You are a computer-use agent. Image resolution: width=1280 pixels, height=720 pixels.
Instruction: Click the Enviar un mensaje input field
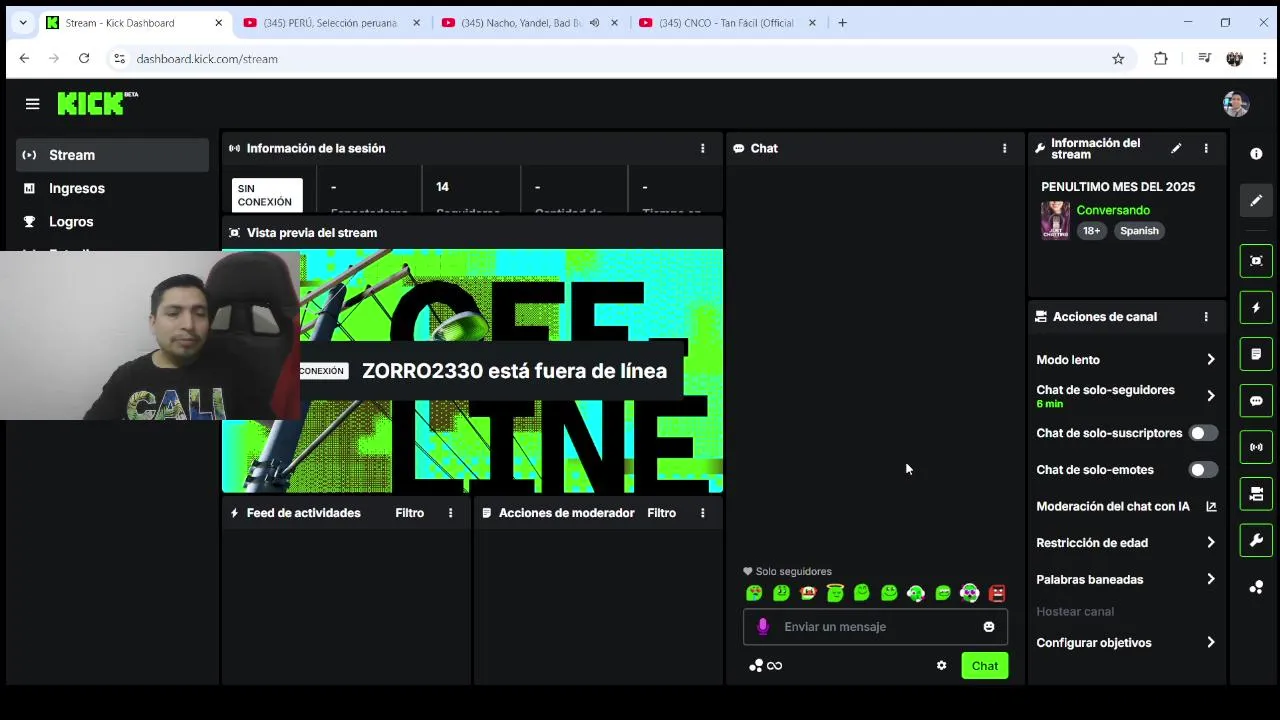875,627
